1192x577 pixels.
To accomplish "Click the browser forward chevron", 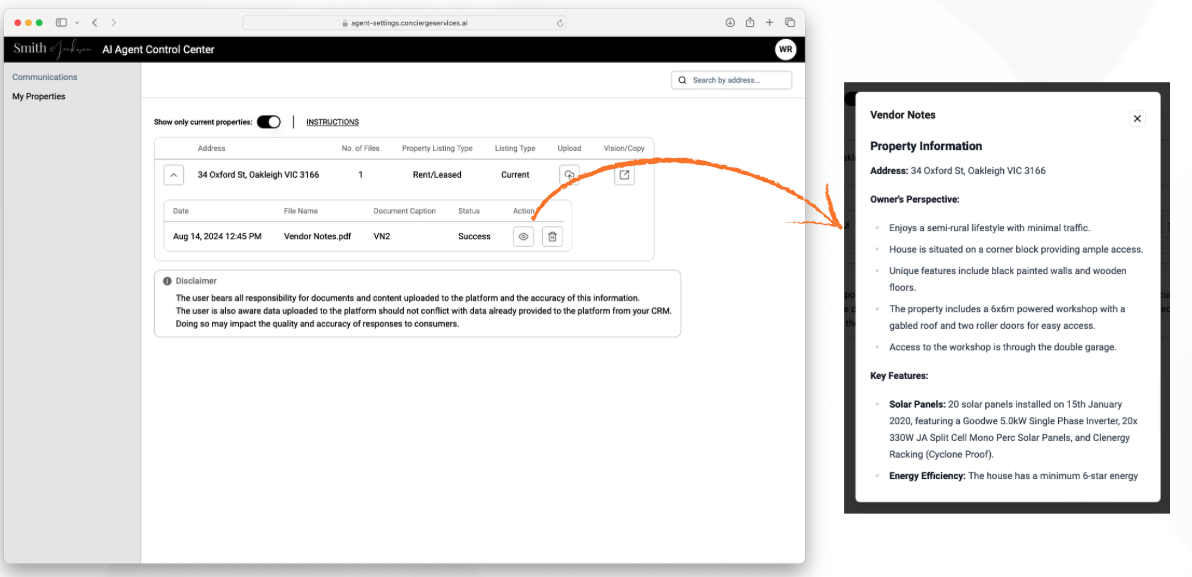I will [113, 21].
